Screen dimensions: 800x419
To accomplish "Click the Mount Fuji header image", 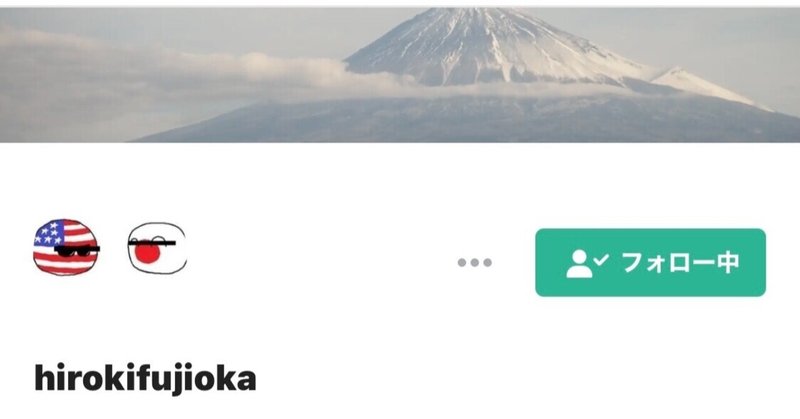I will click(x=400, y=75).
